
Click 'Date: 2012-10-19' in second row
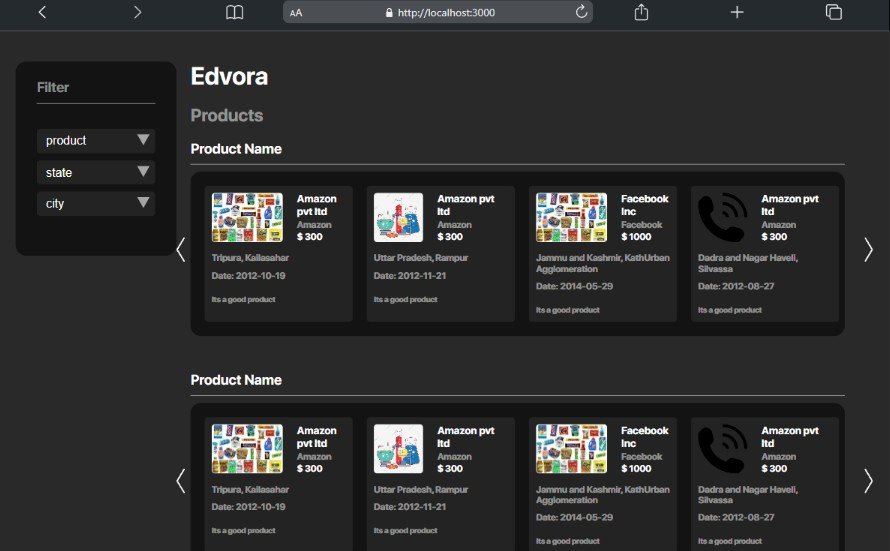coord(248,507)
